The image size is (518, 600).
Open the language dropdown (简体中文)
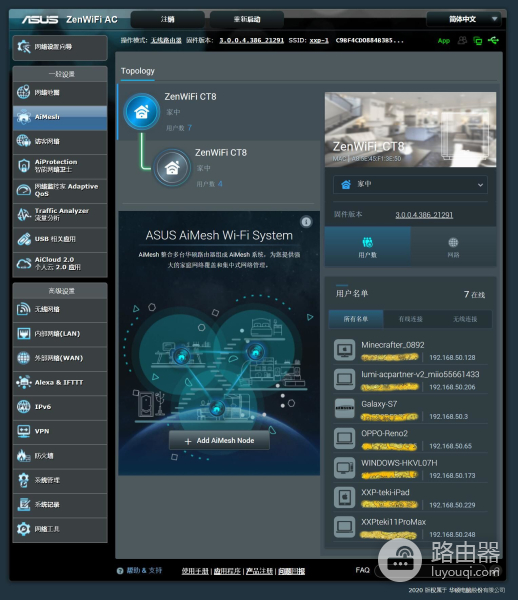coord(464,19)
